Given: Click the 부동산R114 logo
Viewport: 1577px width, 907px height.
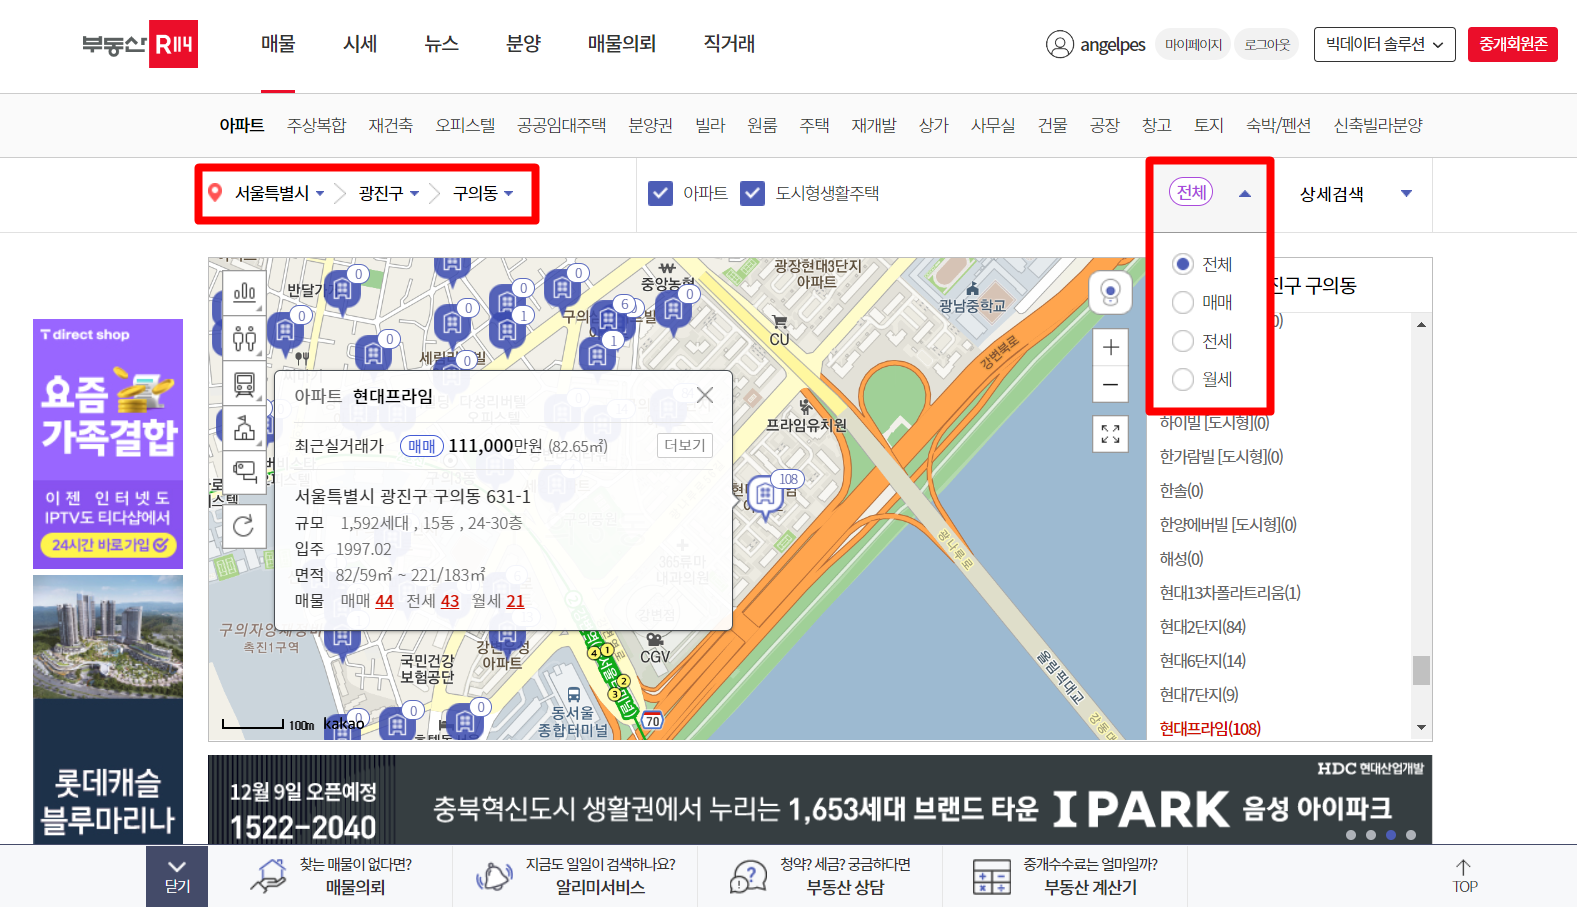Looking at the screenshot, I should click(140, 44).
